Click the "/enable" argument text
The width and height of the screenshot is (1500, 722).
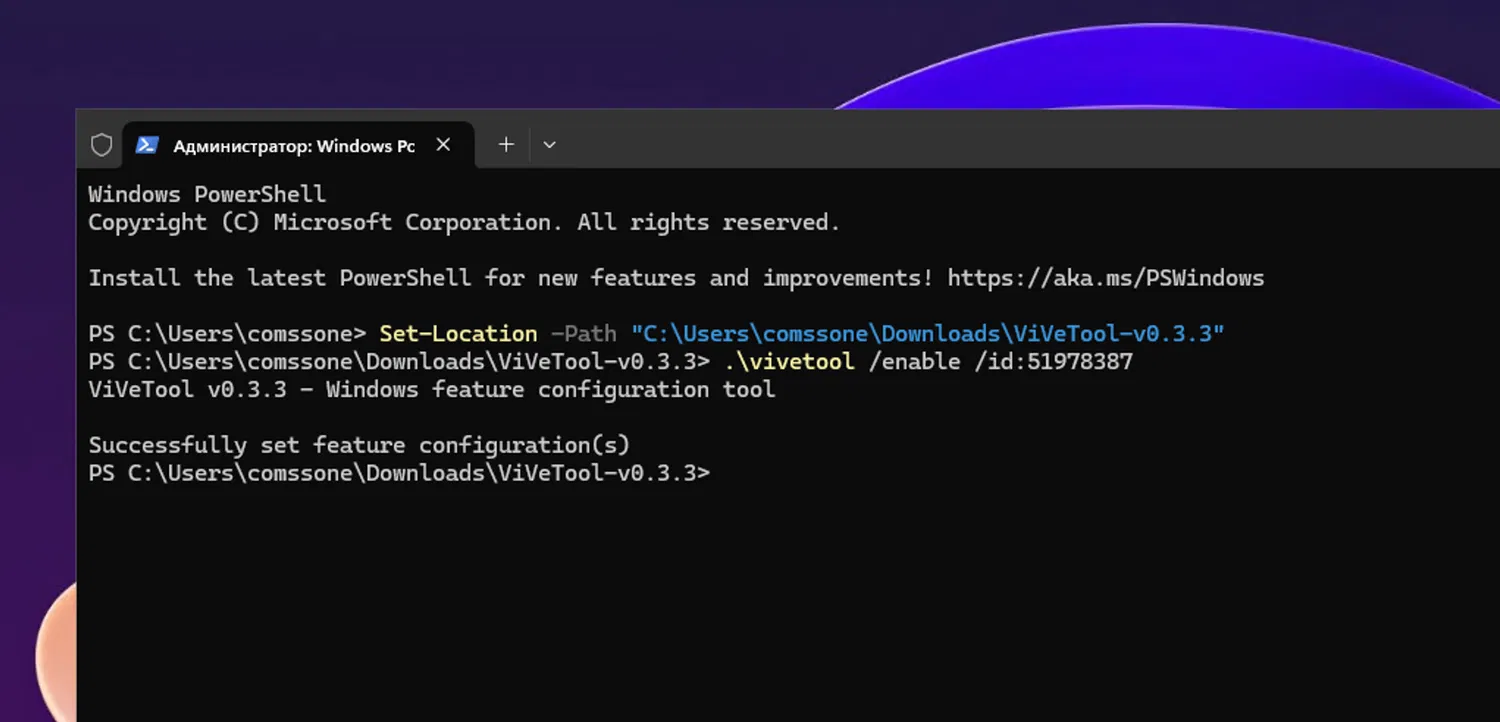click(915, 361)
